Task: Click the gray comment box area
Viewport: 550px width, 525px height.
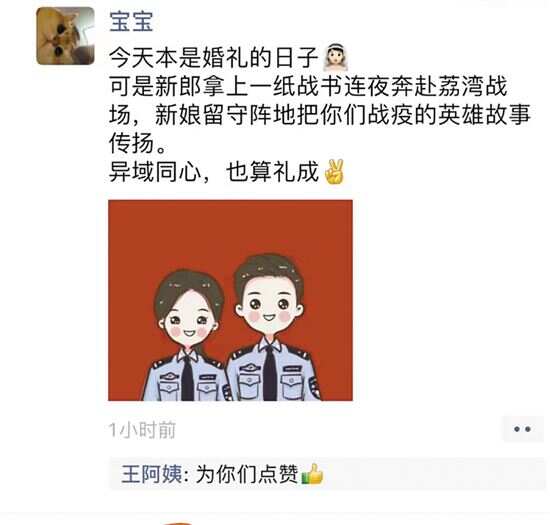Action: click(x=327, y=474)
